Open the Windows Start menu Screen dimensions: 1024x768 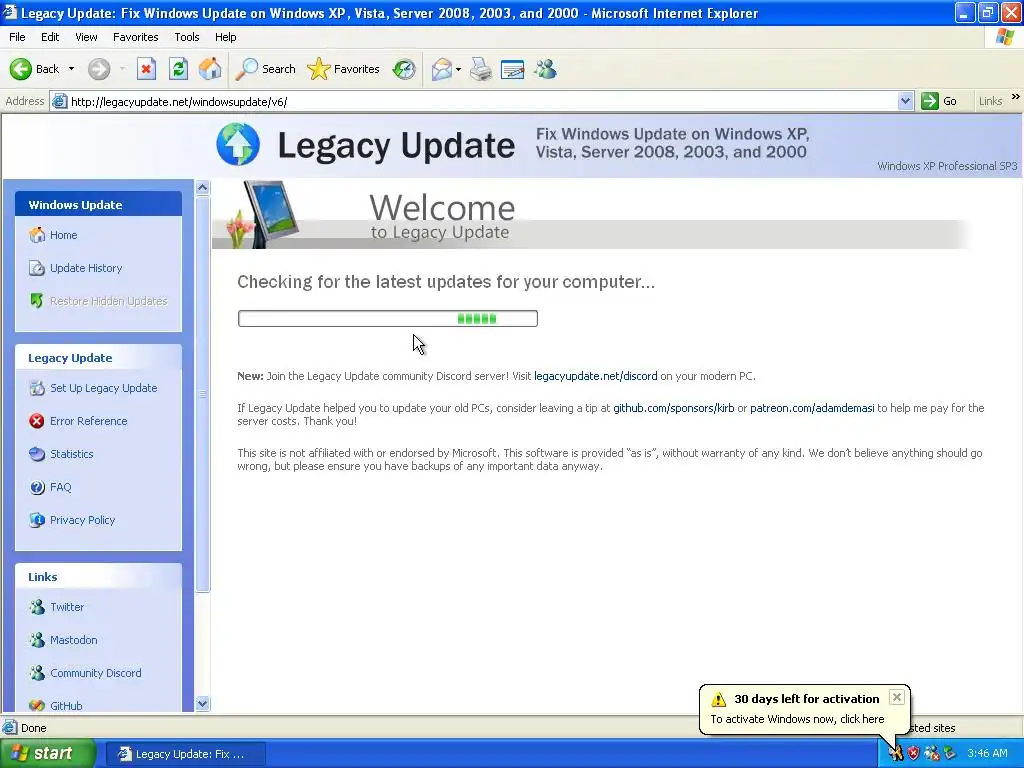point(48,754)
